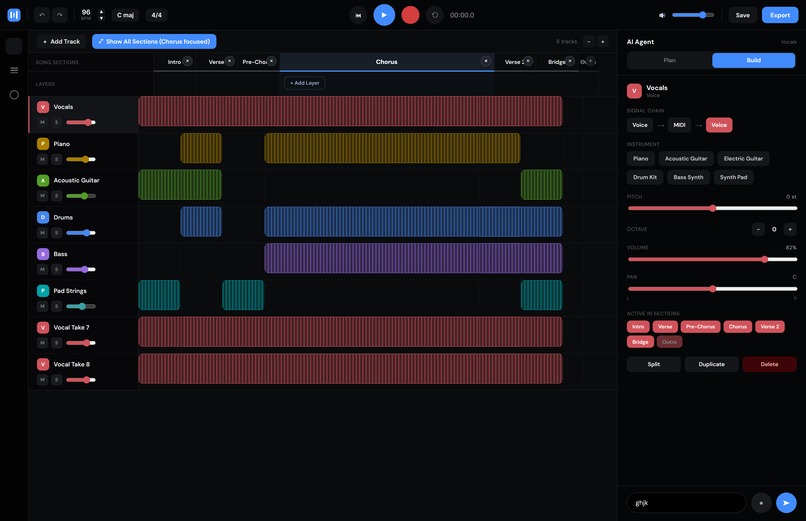The height and width of the screenshot is (521, 806).
Task: Open the hamburger menu in sidebar
Action: coord(14,70)
